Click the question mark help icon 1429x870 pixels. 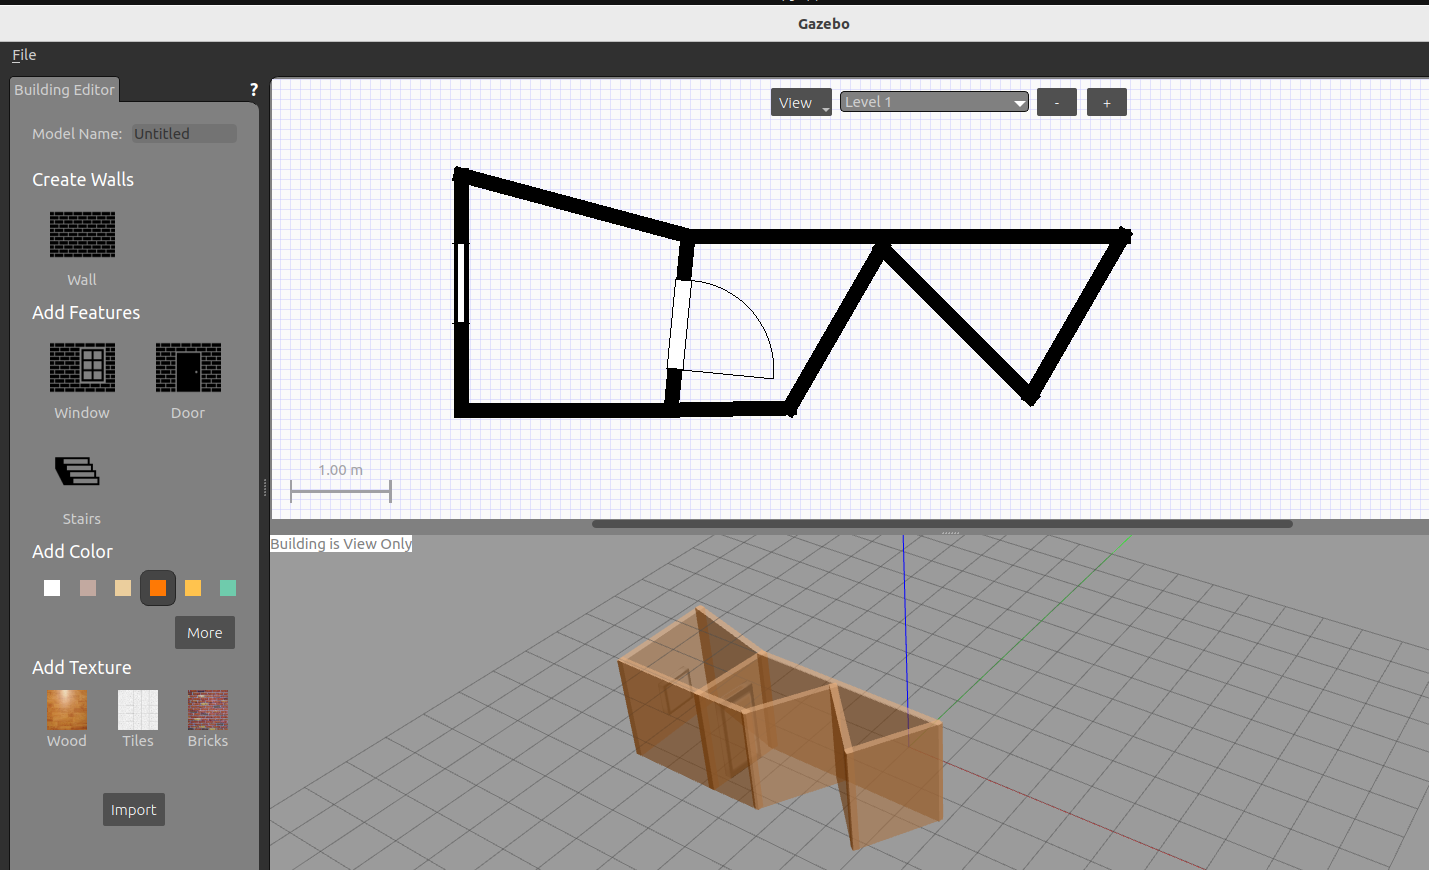254,90
